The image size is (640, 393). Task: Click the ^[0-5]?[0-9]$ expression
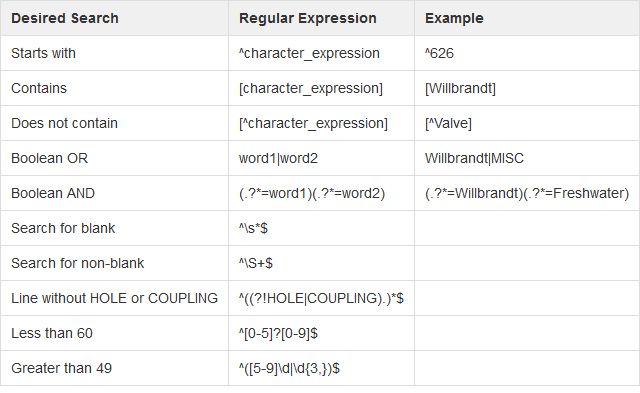[x=278, y=333]
